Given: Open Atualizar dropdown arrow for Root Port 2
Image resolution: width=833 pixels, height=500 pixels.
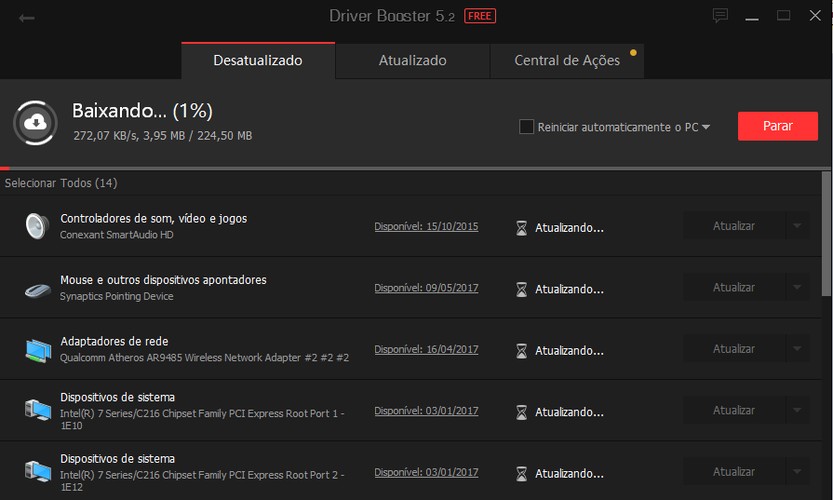Looking at the screenshot, I should click(x=797, y=471).
